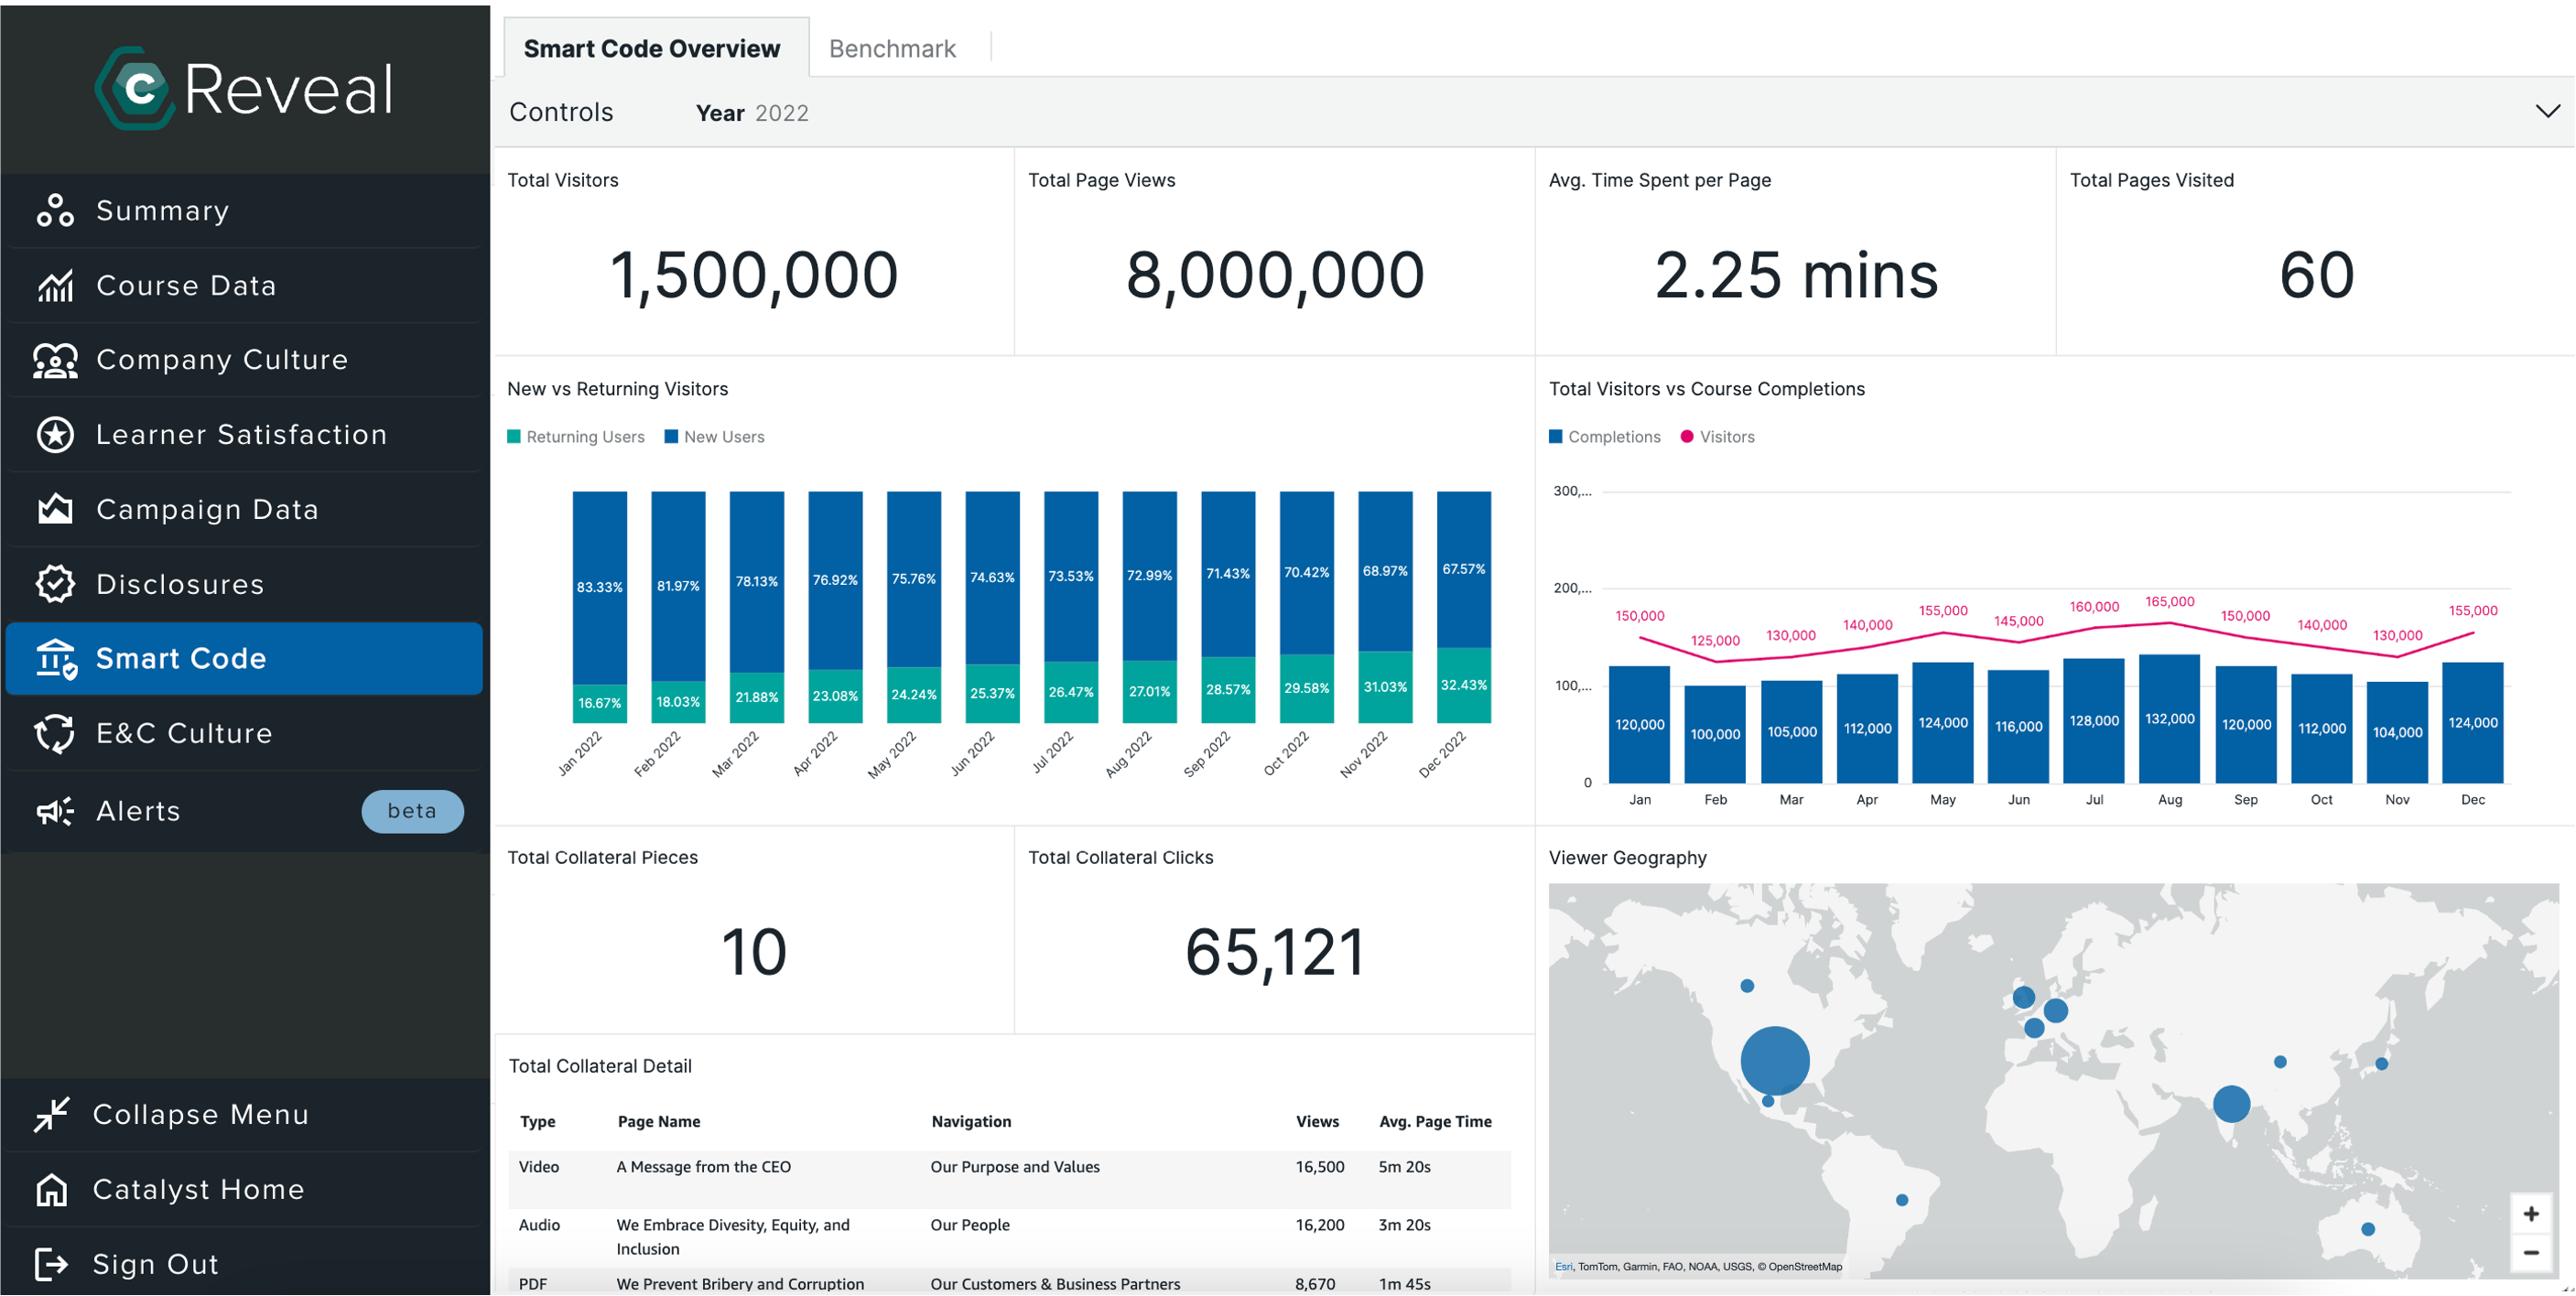Click the Smart Code building icon
The width and height of the screenshot is (2576, 1296).
tap(55, 659)
